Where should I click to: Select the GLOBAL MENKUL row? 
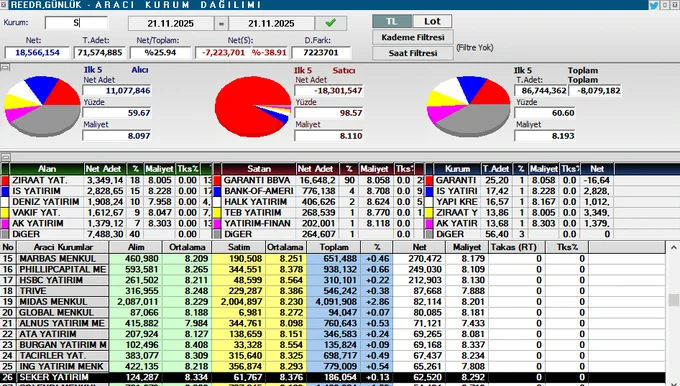333,313
